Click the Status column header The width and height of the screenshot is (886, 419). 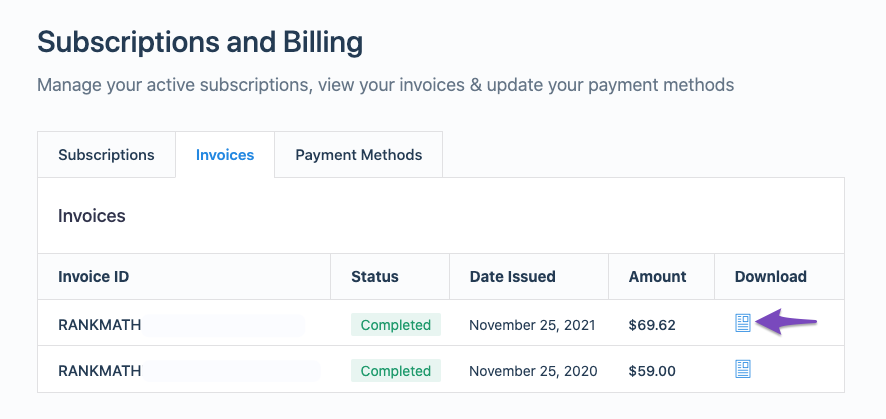(375, 277)
